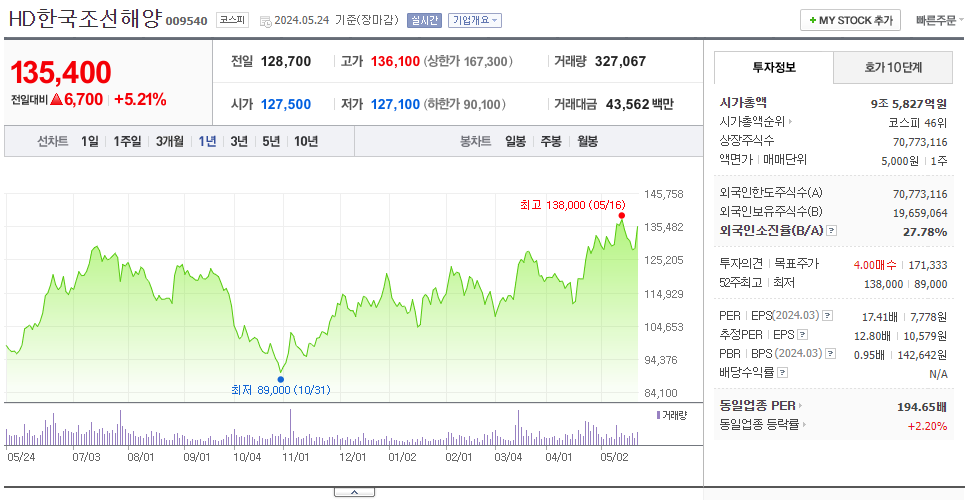Viewport: 968px width, 500px height.
Task: Click the 시가총액 value 9조 5,827억원
Action: pos(909,104)
